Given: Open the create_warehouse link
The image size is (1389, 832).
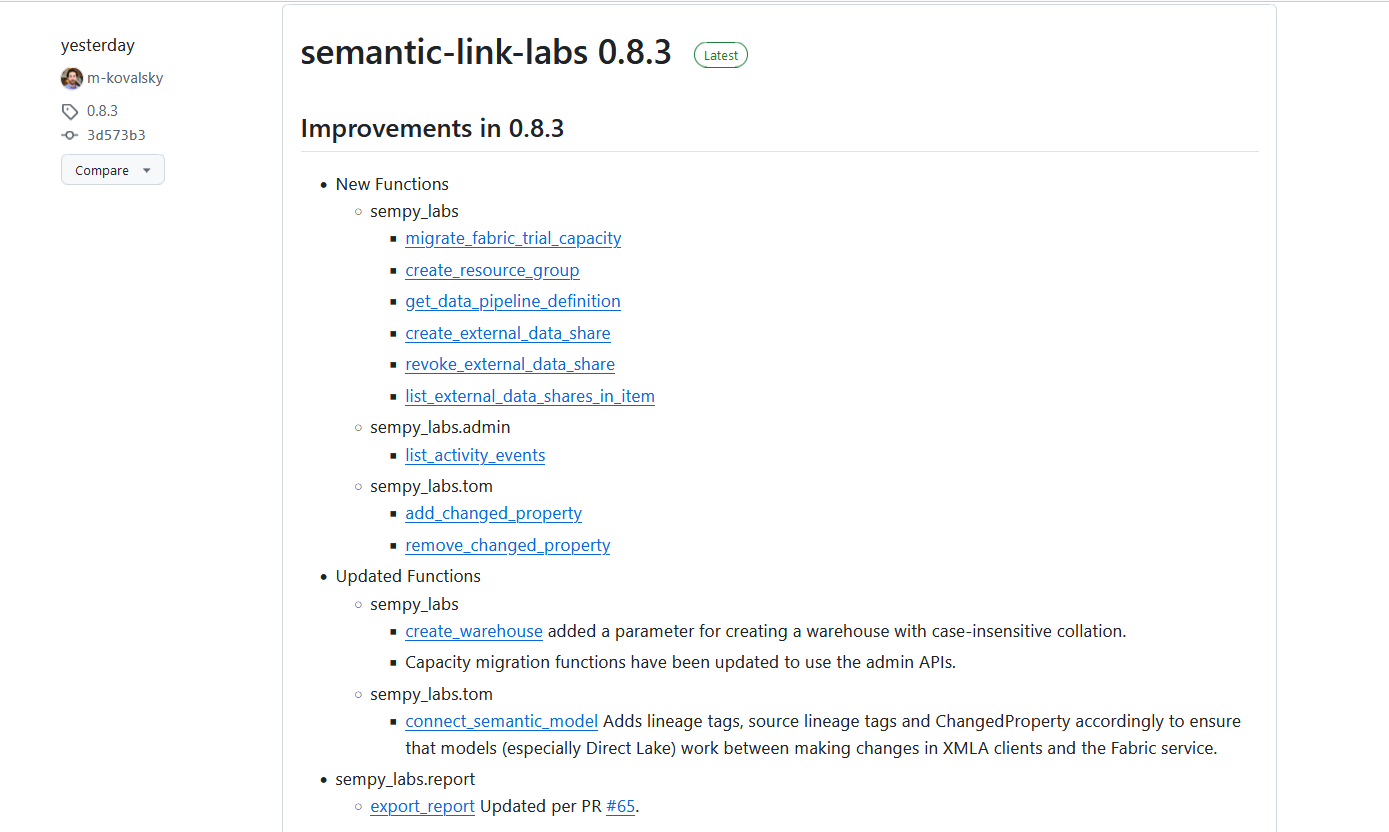Looking at the screenshot, I should (x=474, y=631).
